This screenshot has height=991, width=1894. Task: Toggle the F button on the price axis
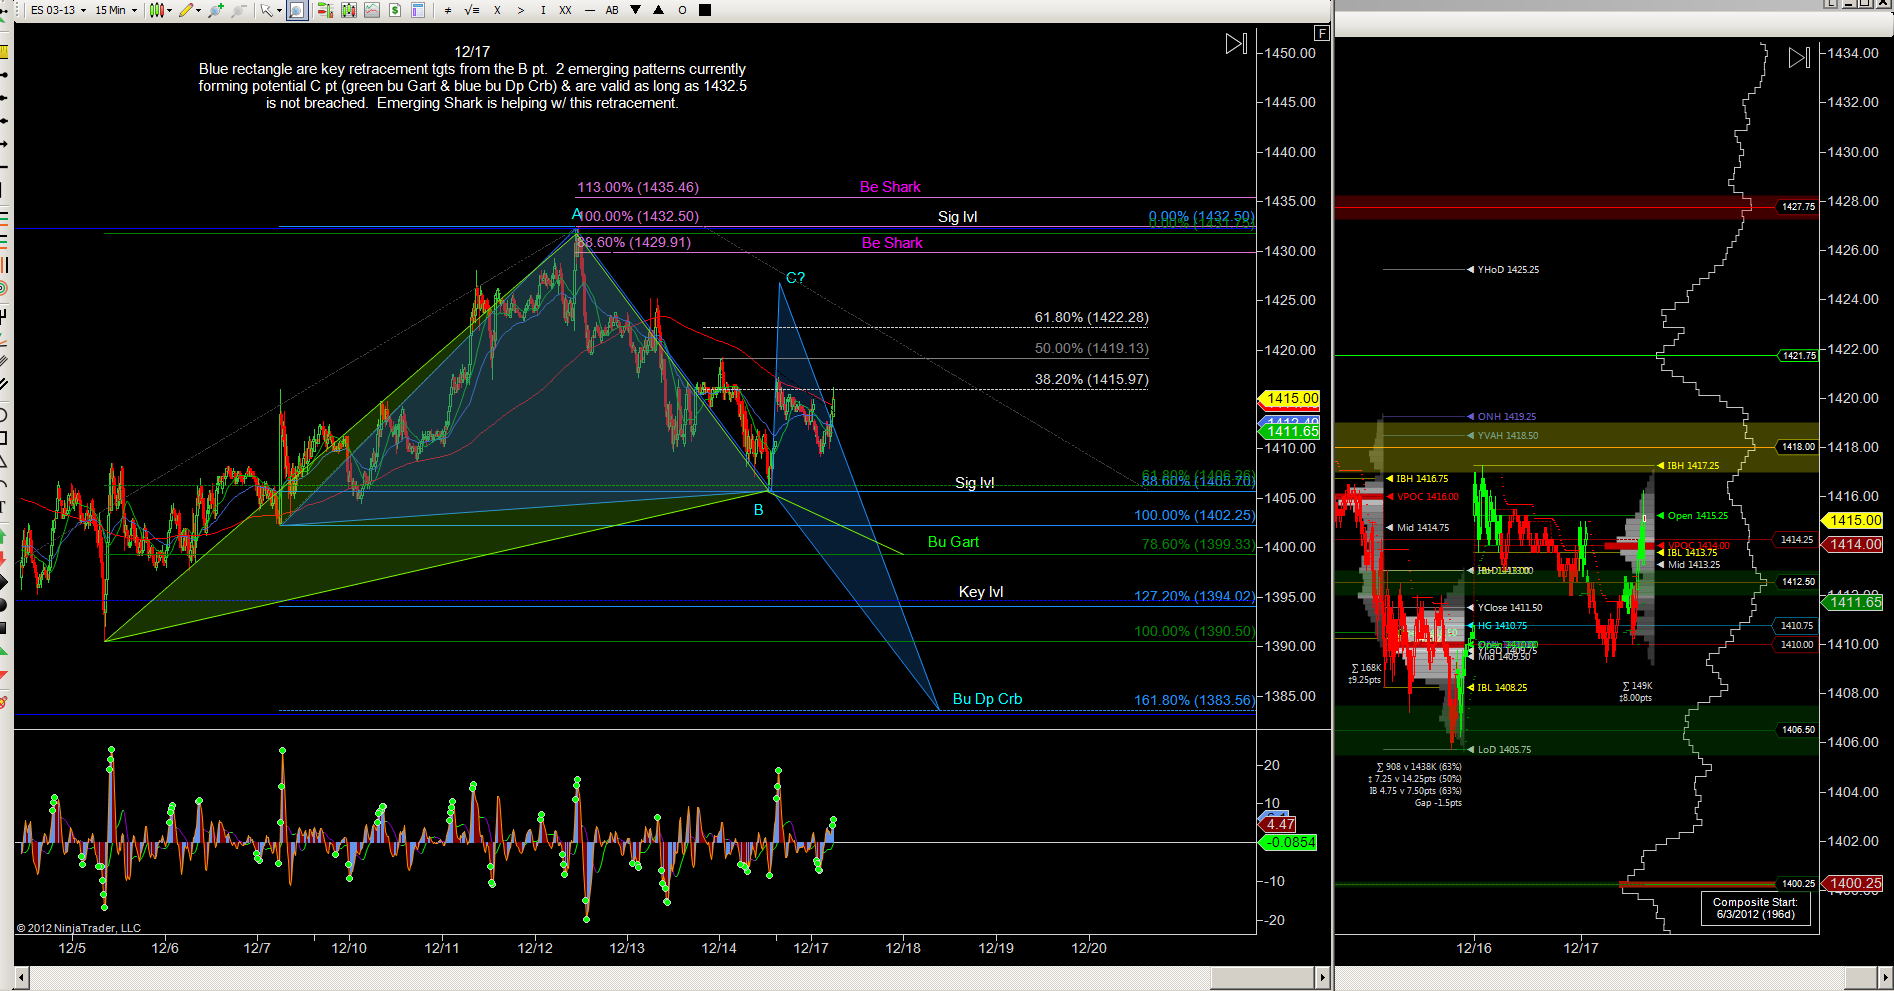(x=1322, y=33)
